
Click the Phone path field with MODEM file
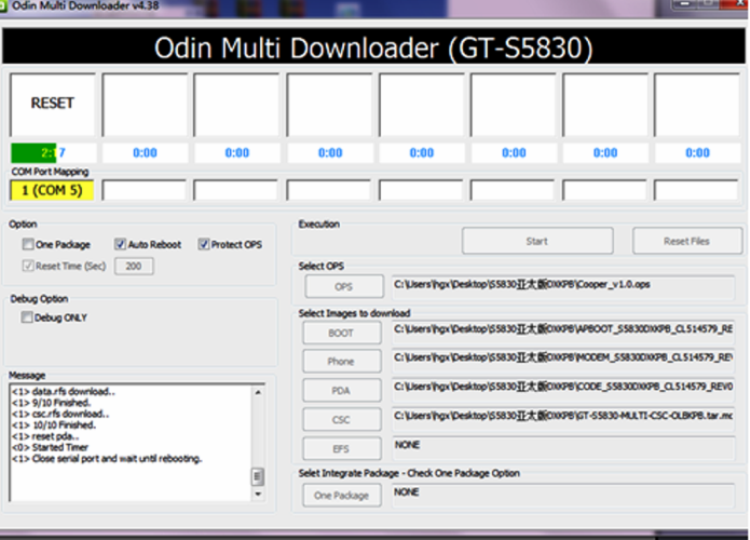point(563,359)
